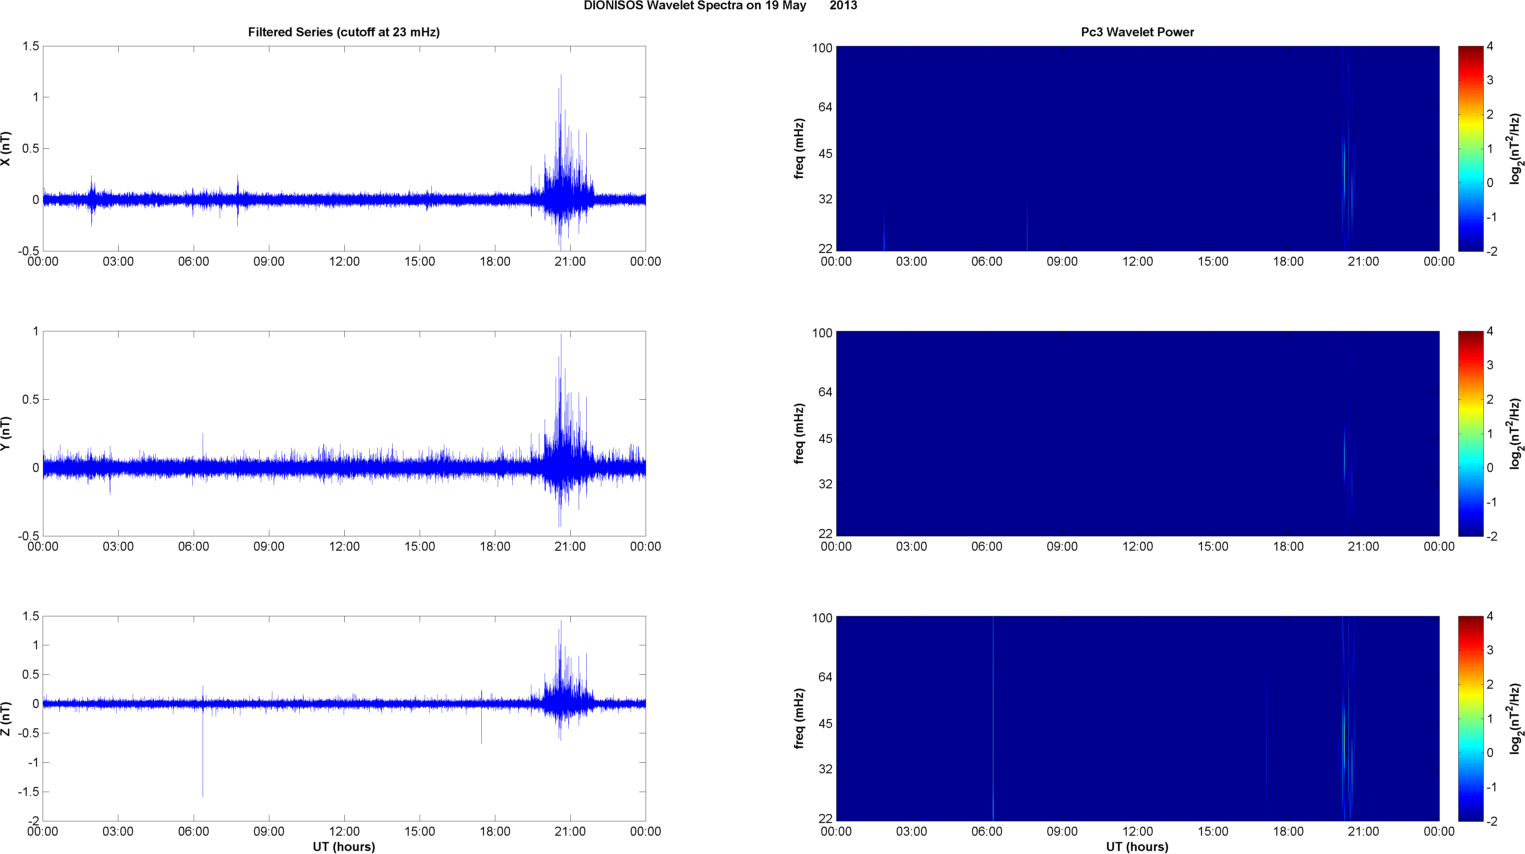
Task: Click the 'freq (mHz)' label of the Y spectrogram
Action: pyautogui.click(x=800, y=434)
